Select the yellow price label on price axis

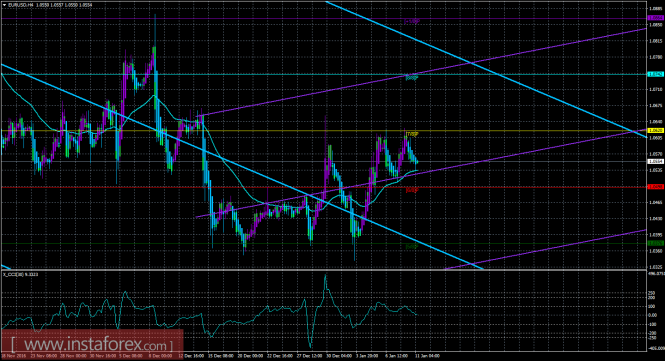pos(655,131)
